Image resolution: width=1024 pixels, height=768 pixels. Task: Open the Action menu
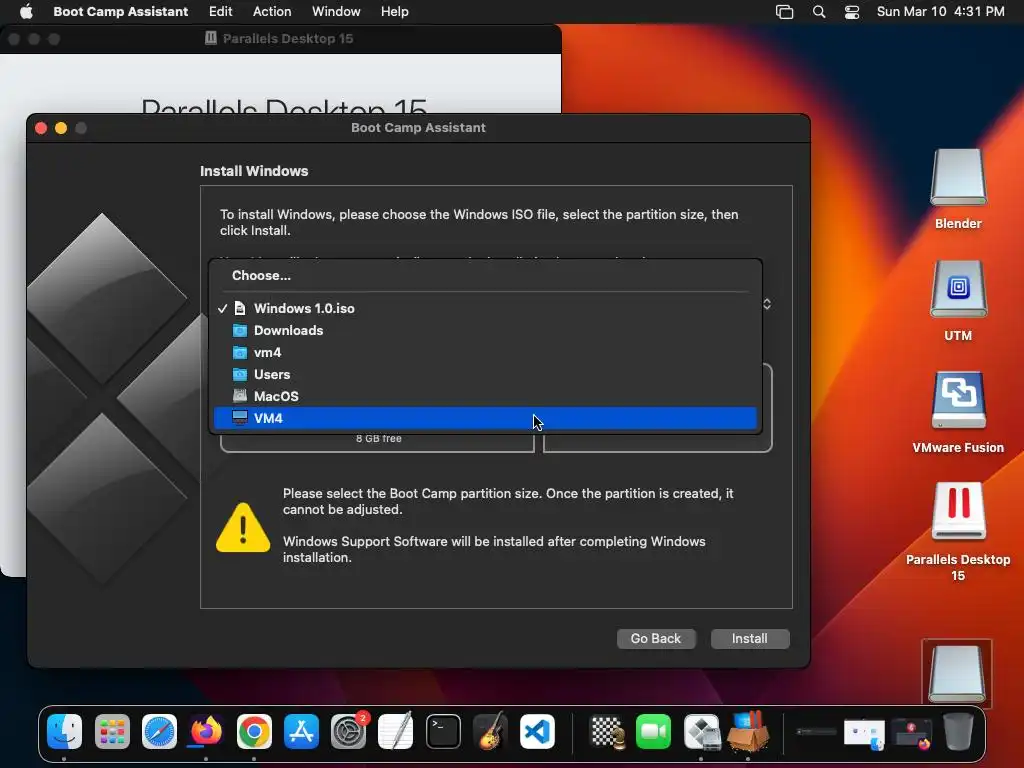[272, 11]
